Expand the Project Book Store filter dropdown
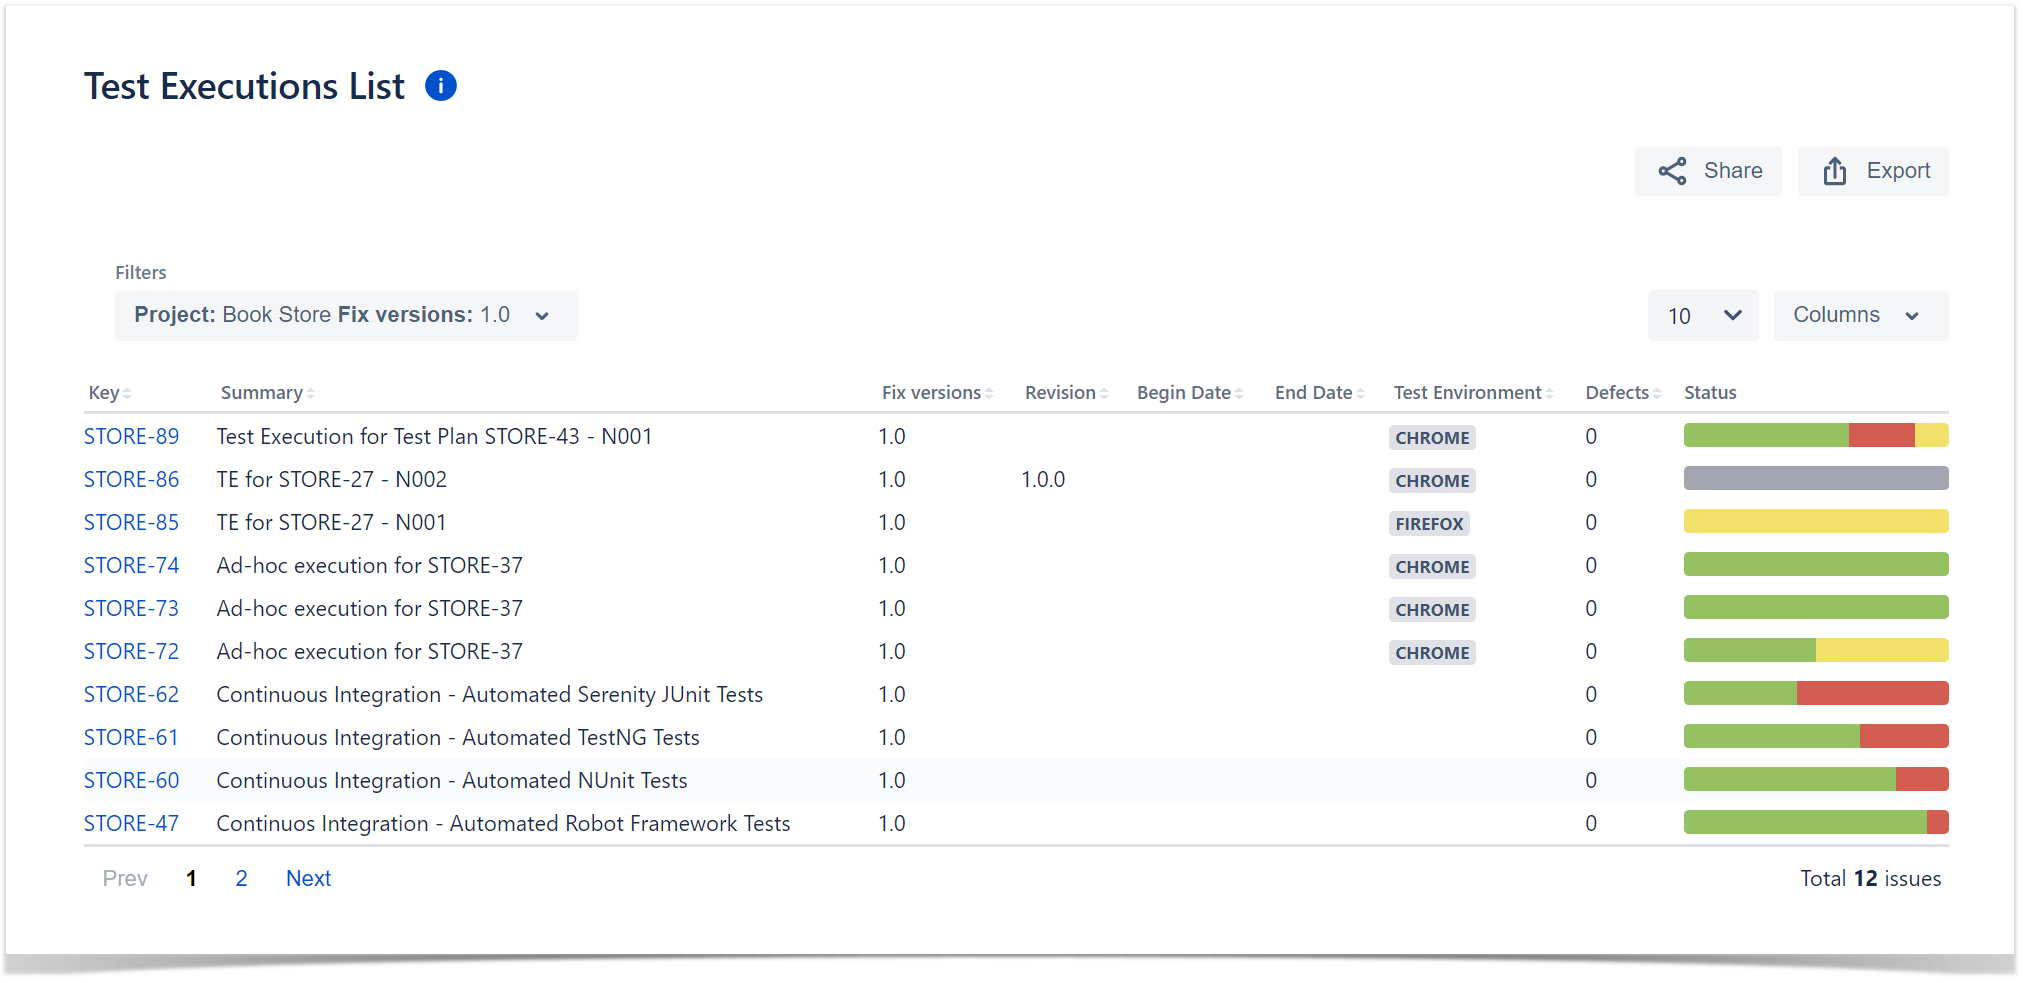 [346, 315]
